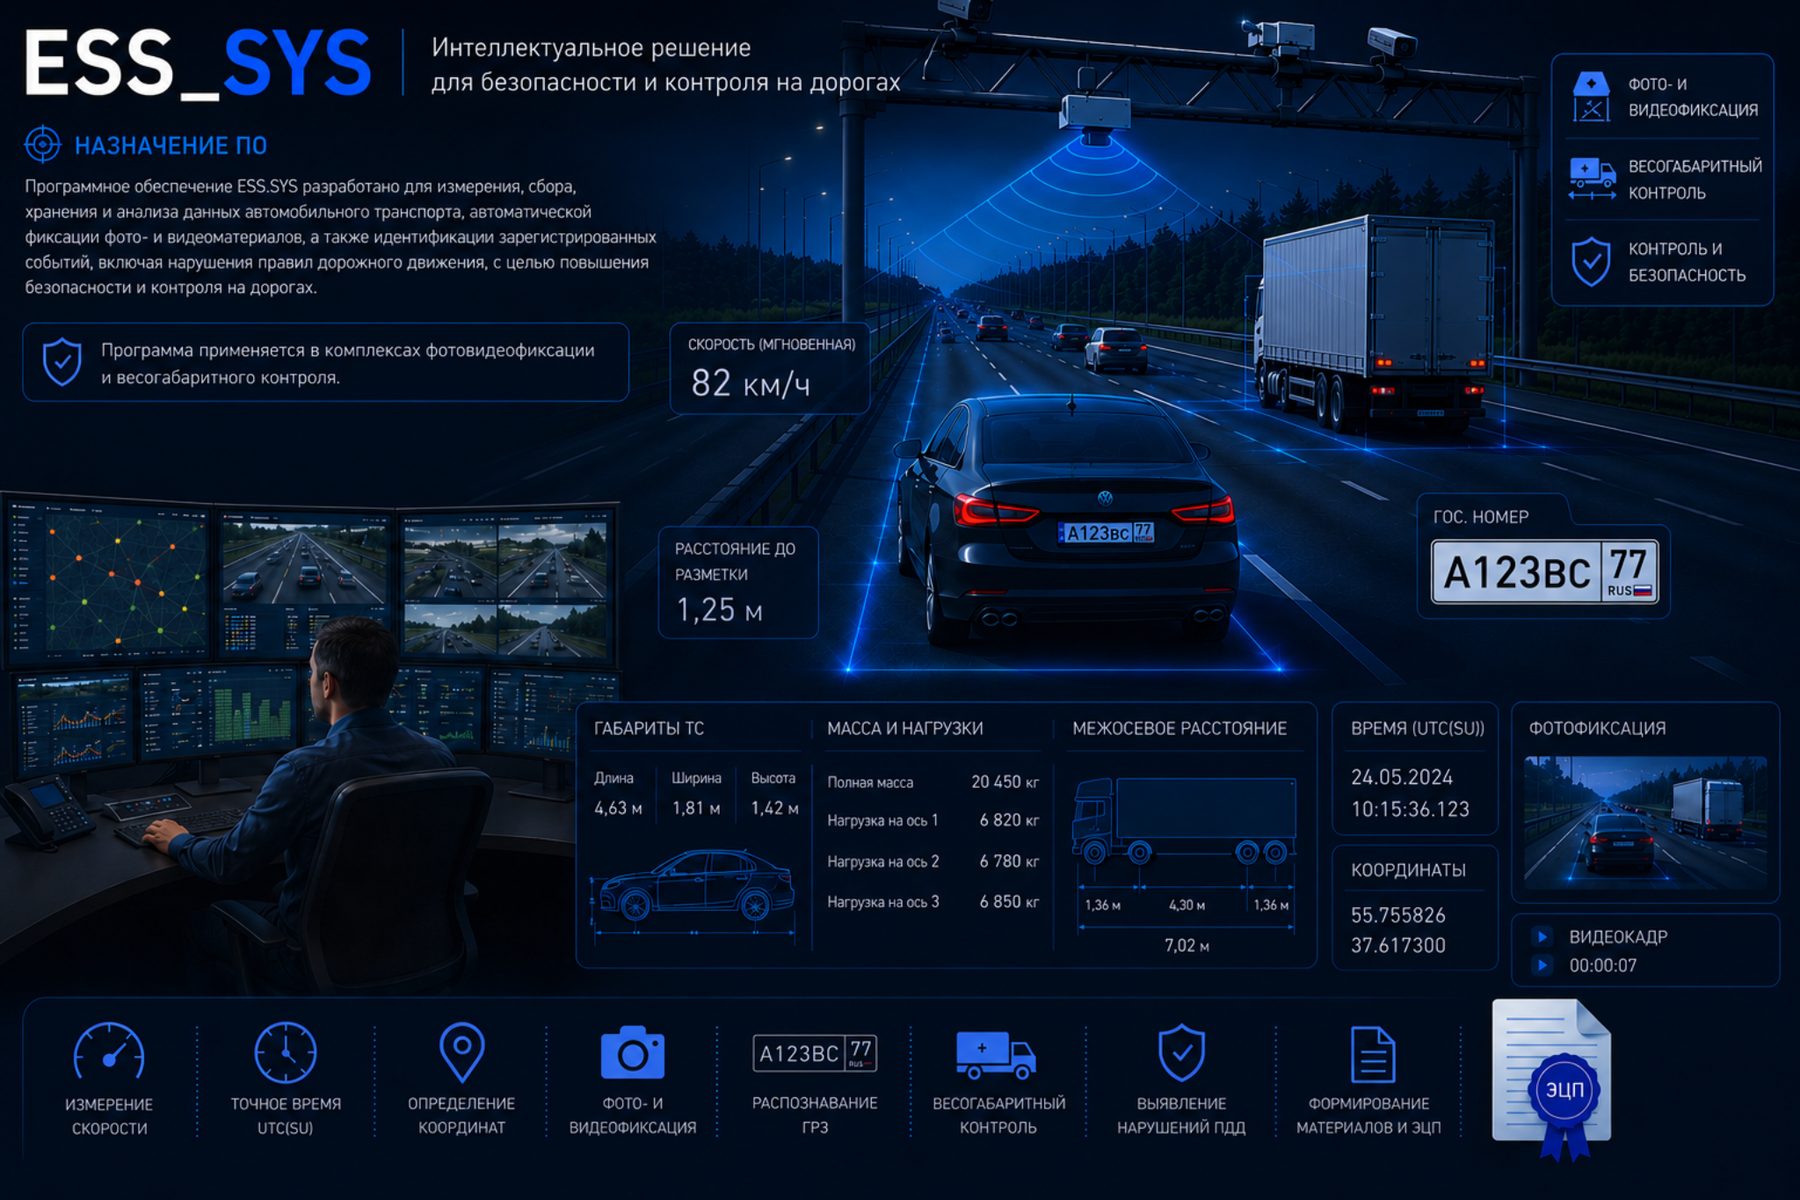Click the ФОТОФИКСАЦИЯ heading

pos(1597,729)
